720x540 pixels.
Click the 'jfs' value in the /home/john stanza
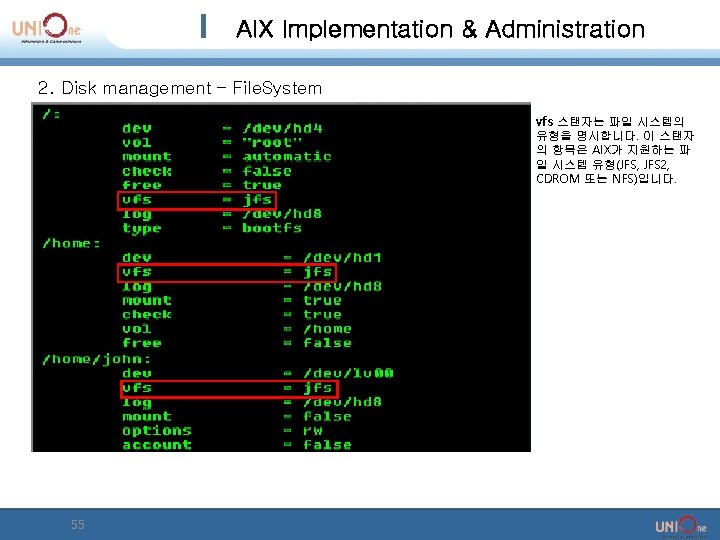318,388
